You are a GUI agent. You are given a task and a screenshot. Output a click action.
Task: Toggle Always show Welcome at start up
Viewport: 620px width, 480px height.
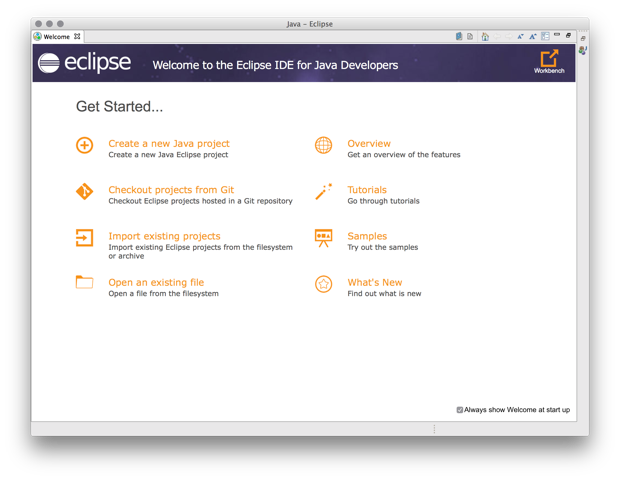[x=459, y=410]
